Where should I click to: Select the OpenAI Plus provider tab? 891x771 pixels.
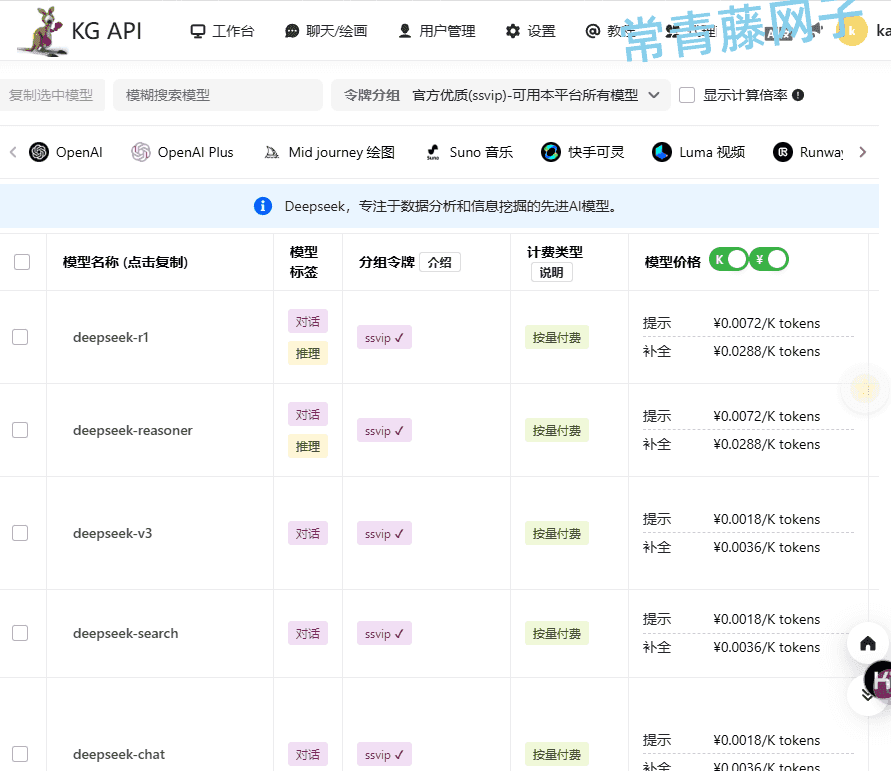coord(182,152)
